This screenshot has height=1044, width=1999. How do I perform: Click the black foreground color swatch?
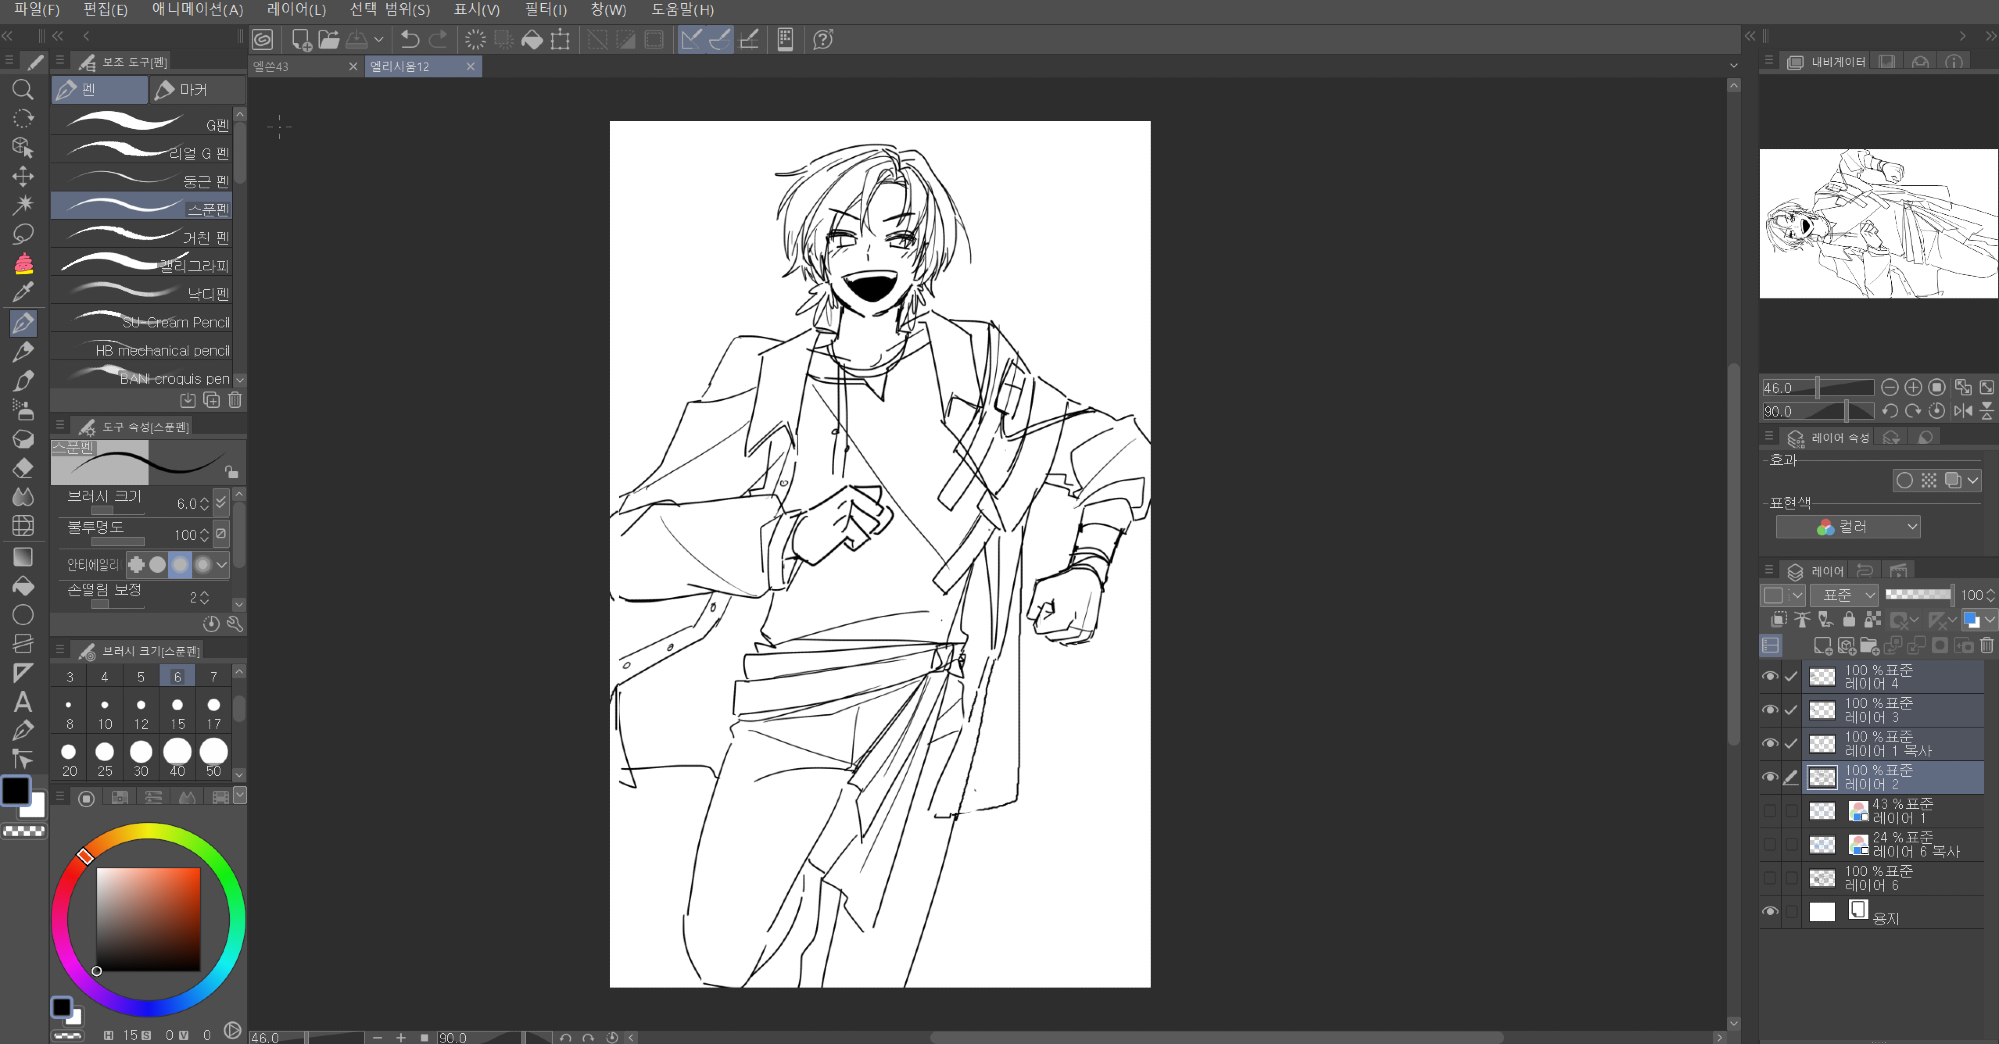point(16,790)
